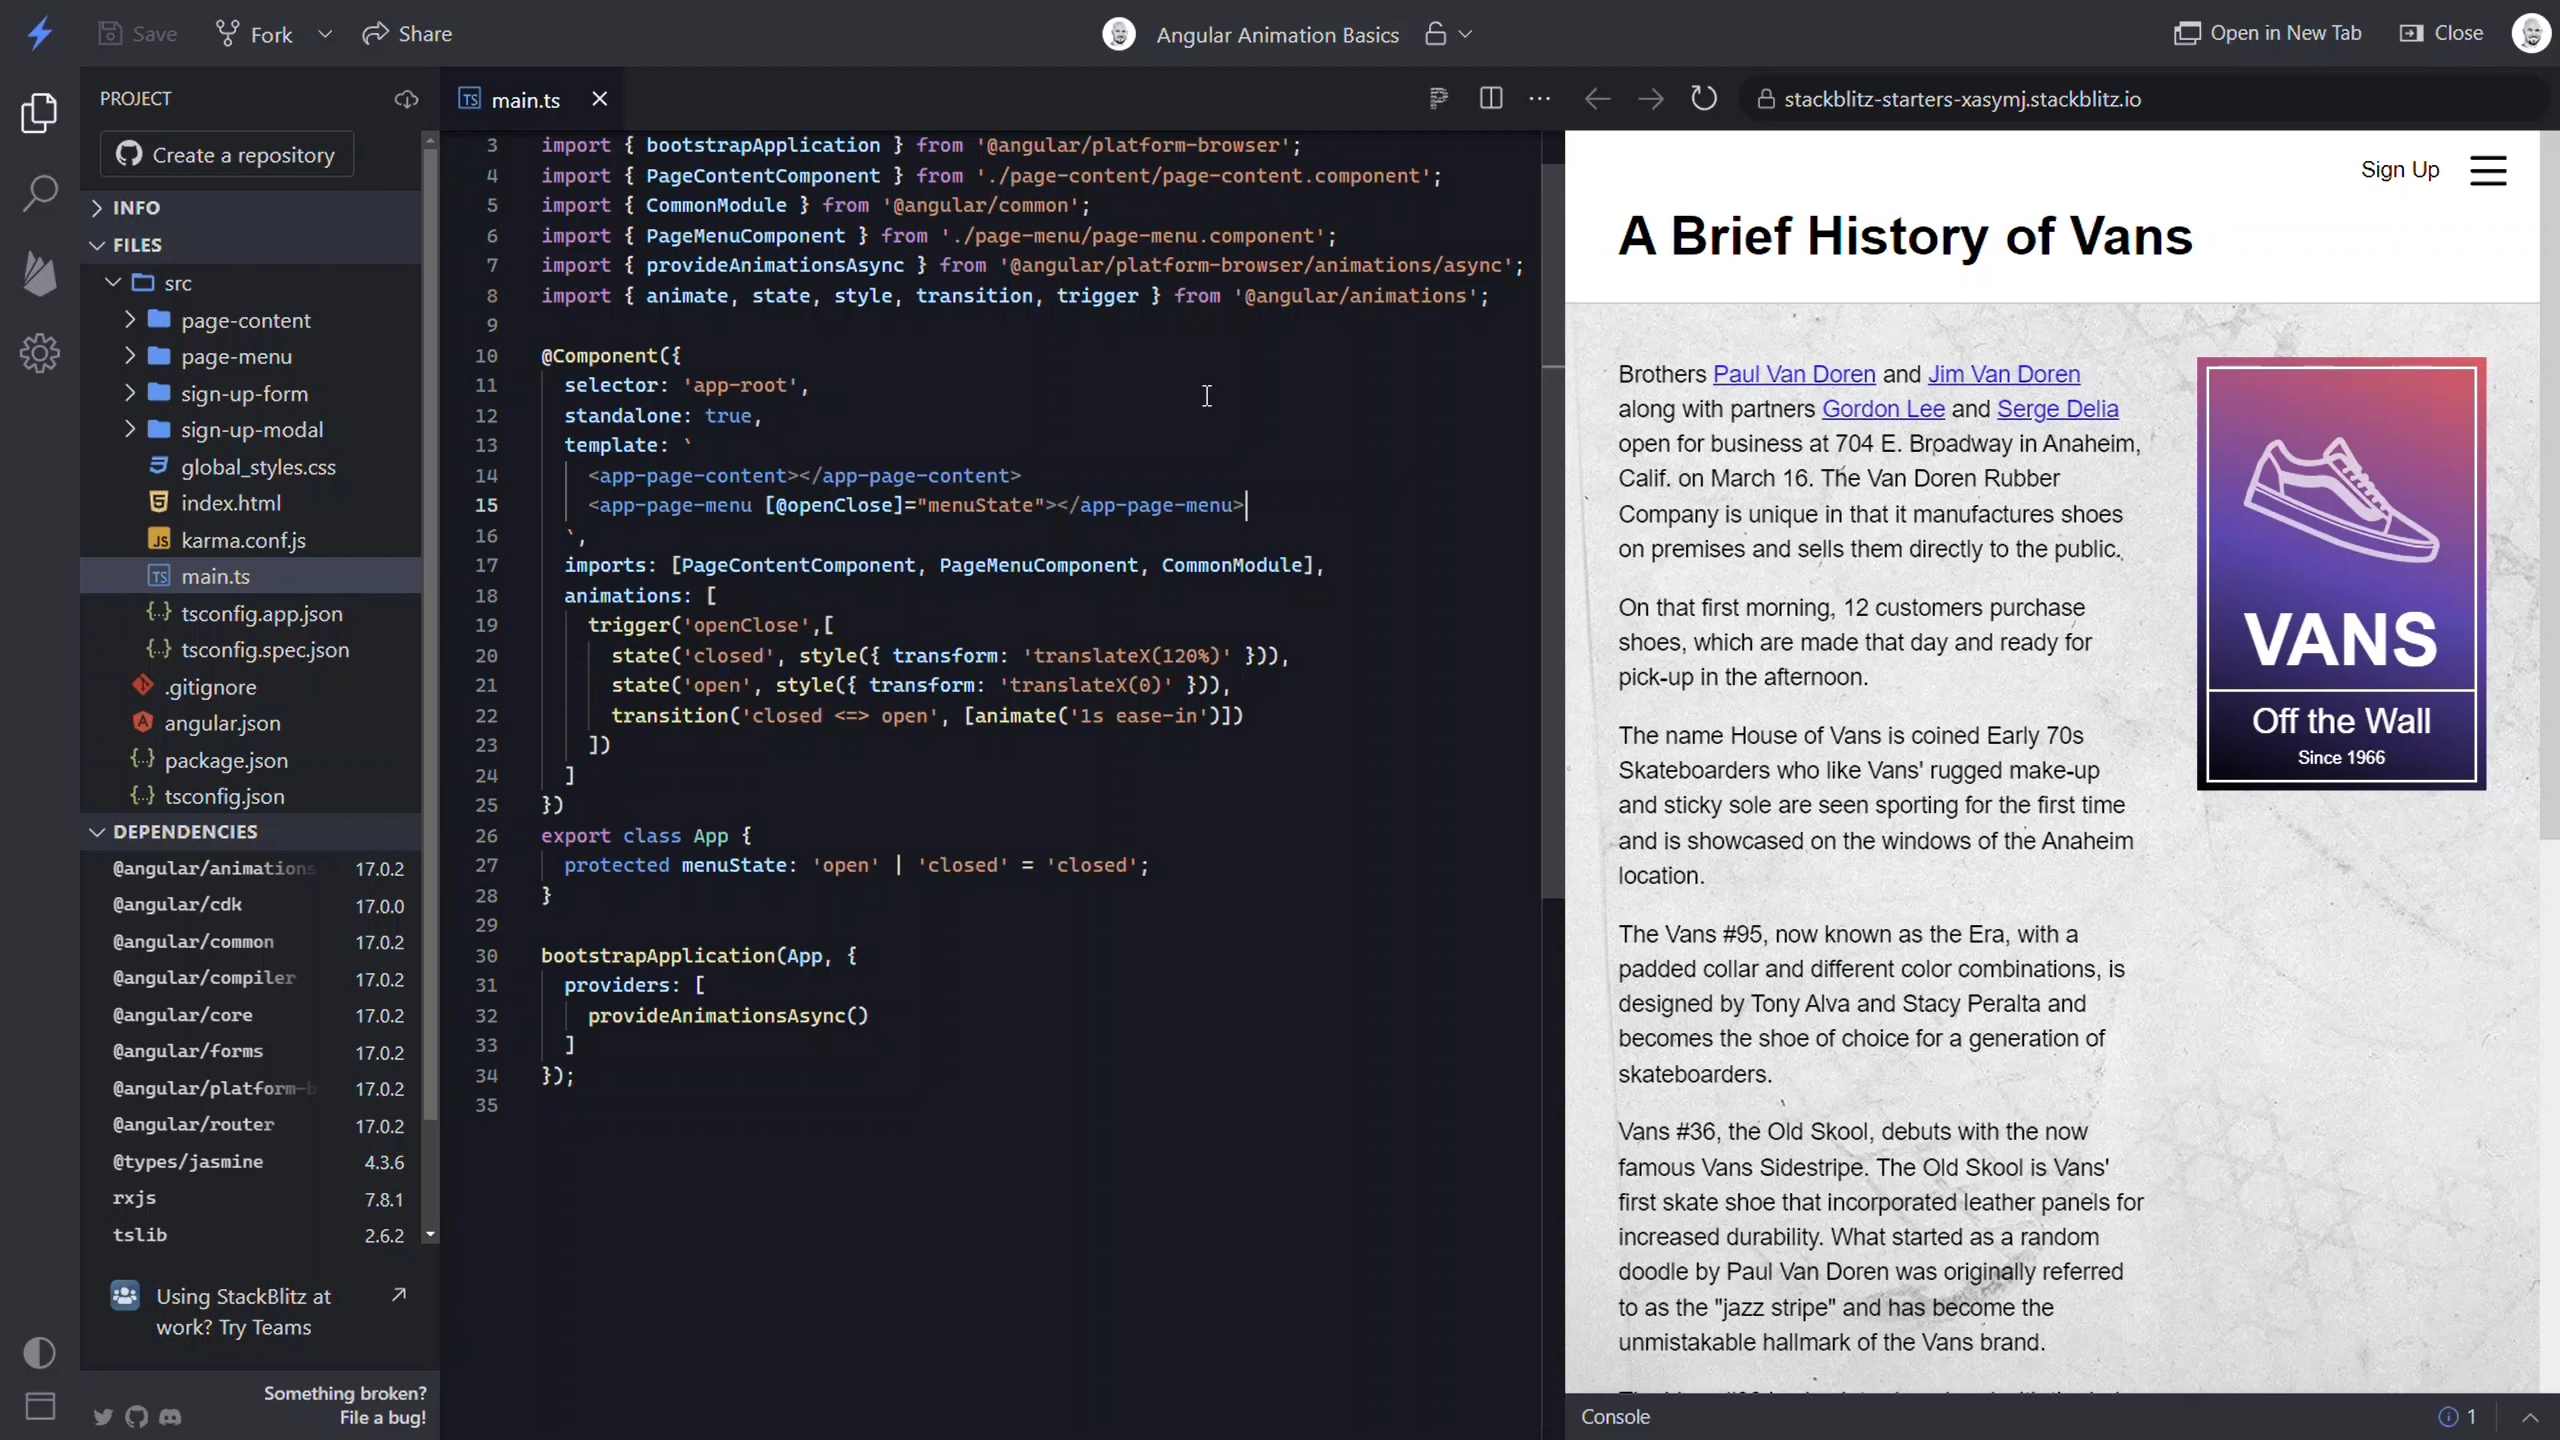Switch to the main.ts tab
The height and width of the screenshot is (1440, 2560).
[x=525, y=100]
